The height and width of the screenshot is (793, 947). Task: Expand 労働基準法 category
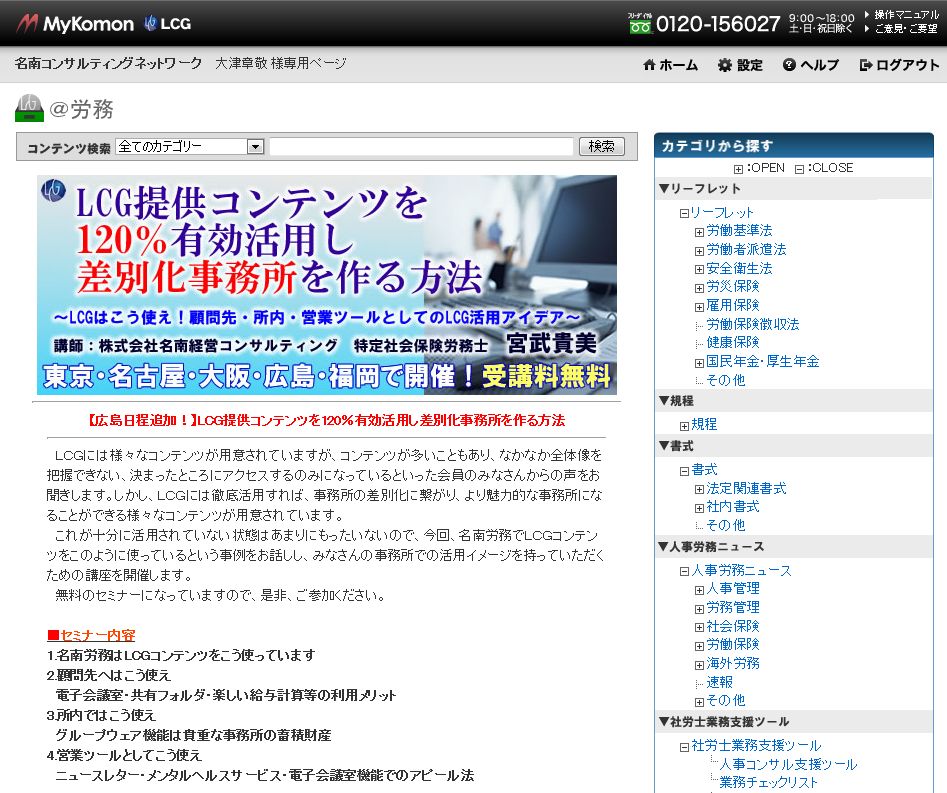[x=699, y=232]
